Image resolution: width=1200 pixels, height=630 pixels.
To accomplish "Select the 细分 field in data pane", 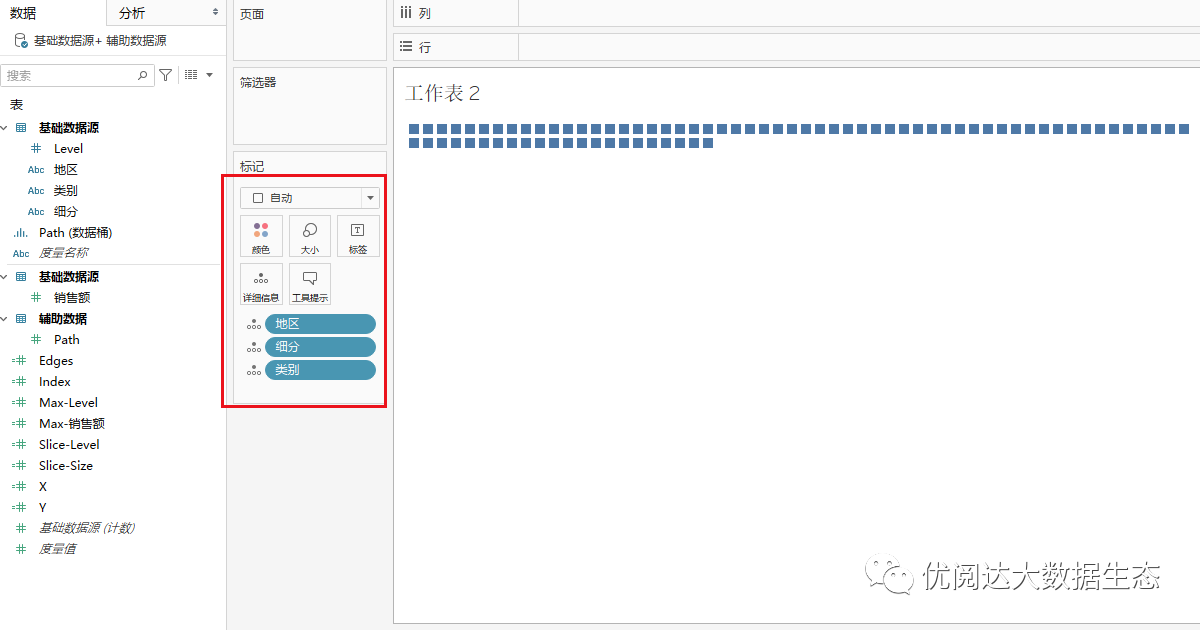I will tap(66, 212).
